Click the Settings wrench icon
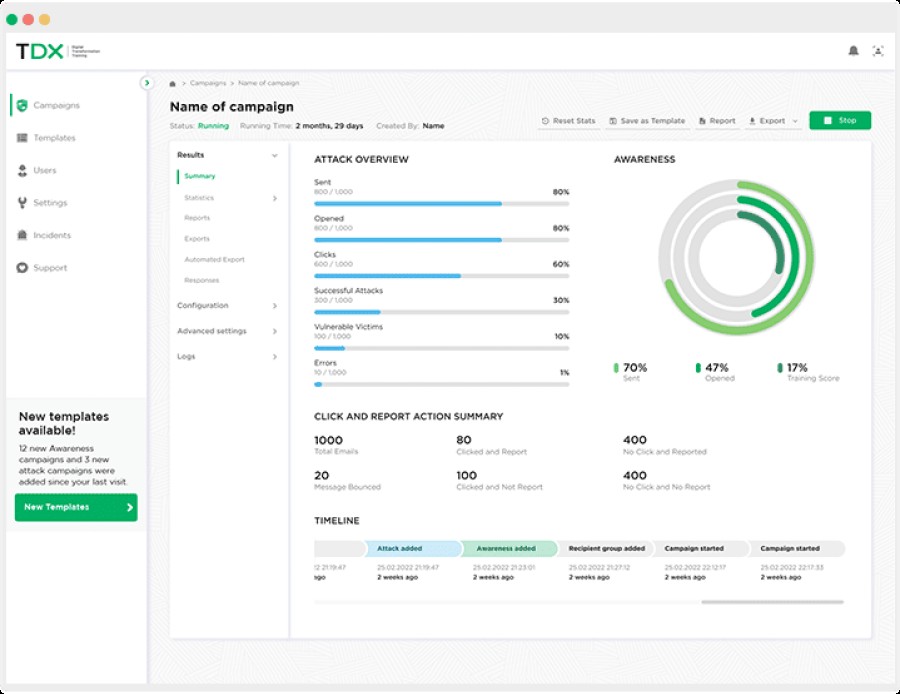The image size is (900, 694). point(22,203)
